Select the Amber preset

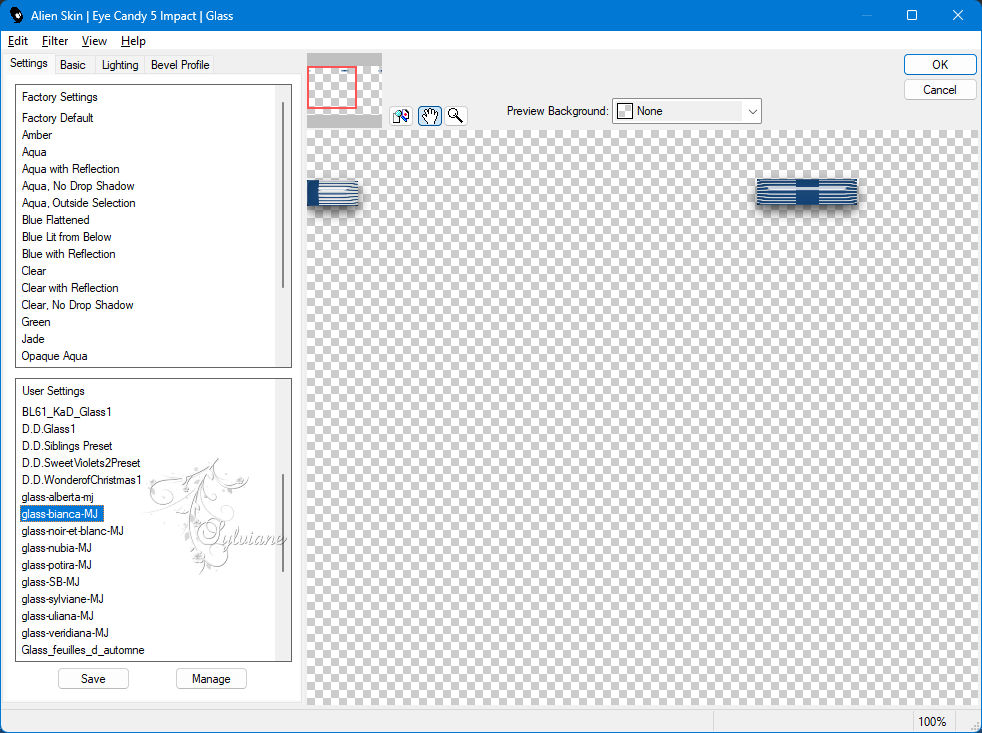(x=37, y=135)
